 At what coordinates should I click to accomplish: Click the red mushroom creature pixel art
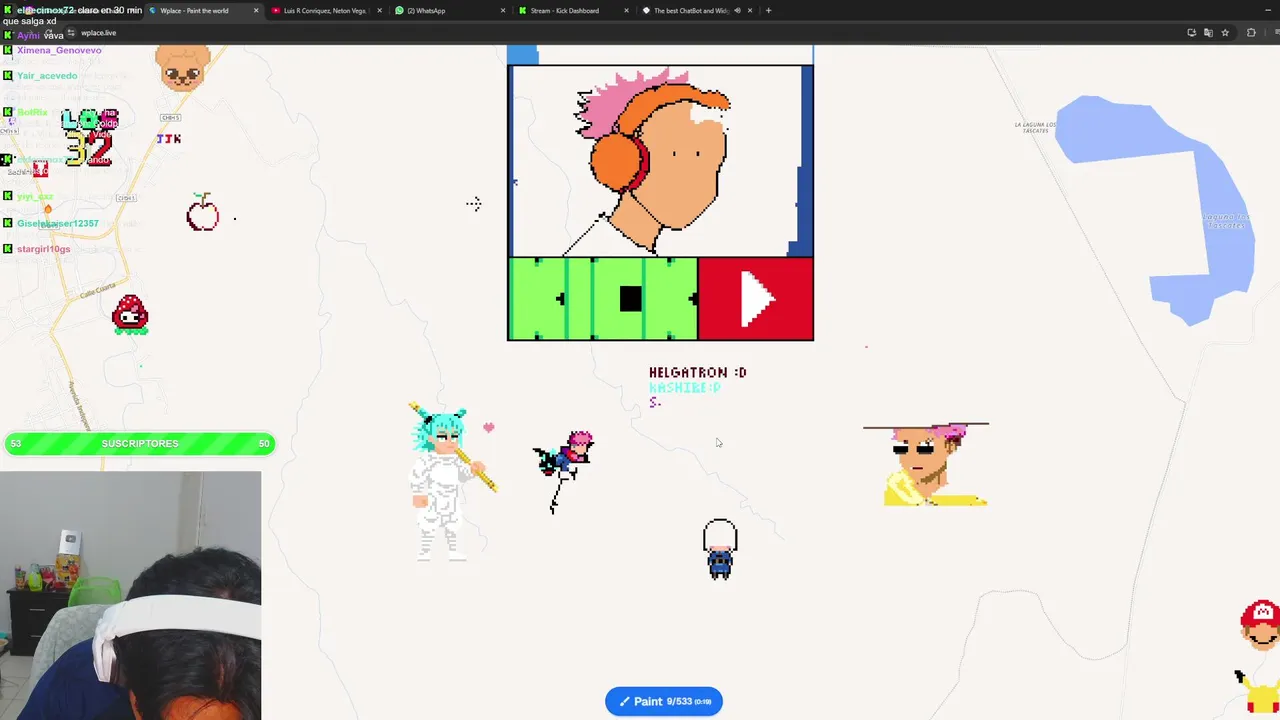pyautogui.click(x=130, y=315)
